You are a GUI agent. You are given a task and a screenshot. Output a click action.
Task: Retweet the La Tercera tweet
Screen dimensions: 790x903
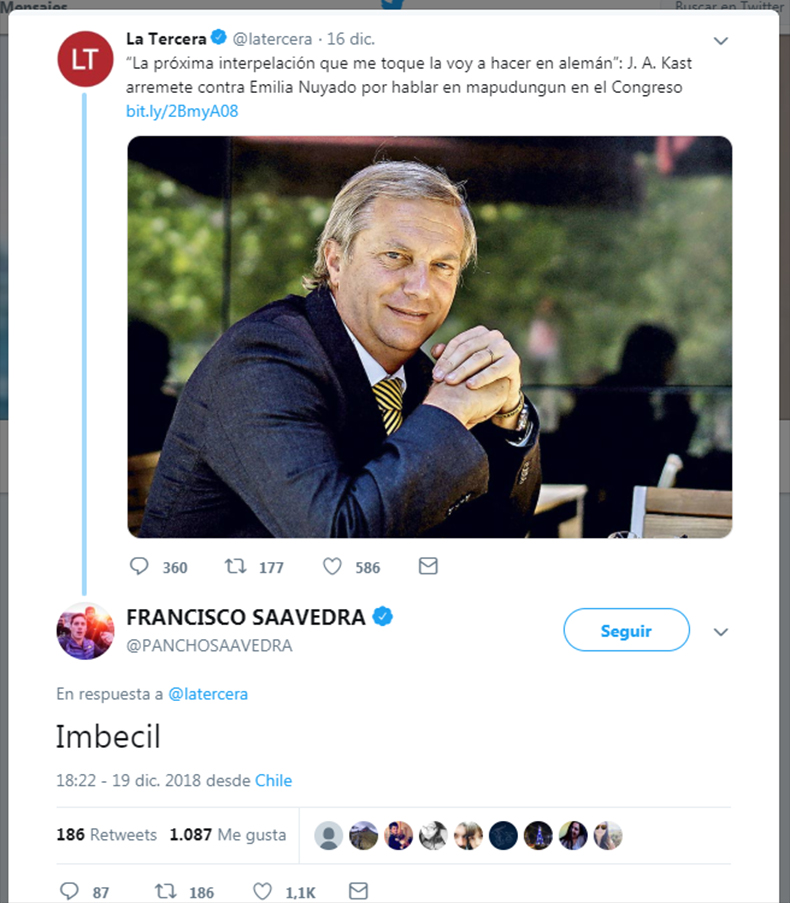(236, 566)
